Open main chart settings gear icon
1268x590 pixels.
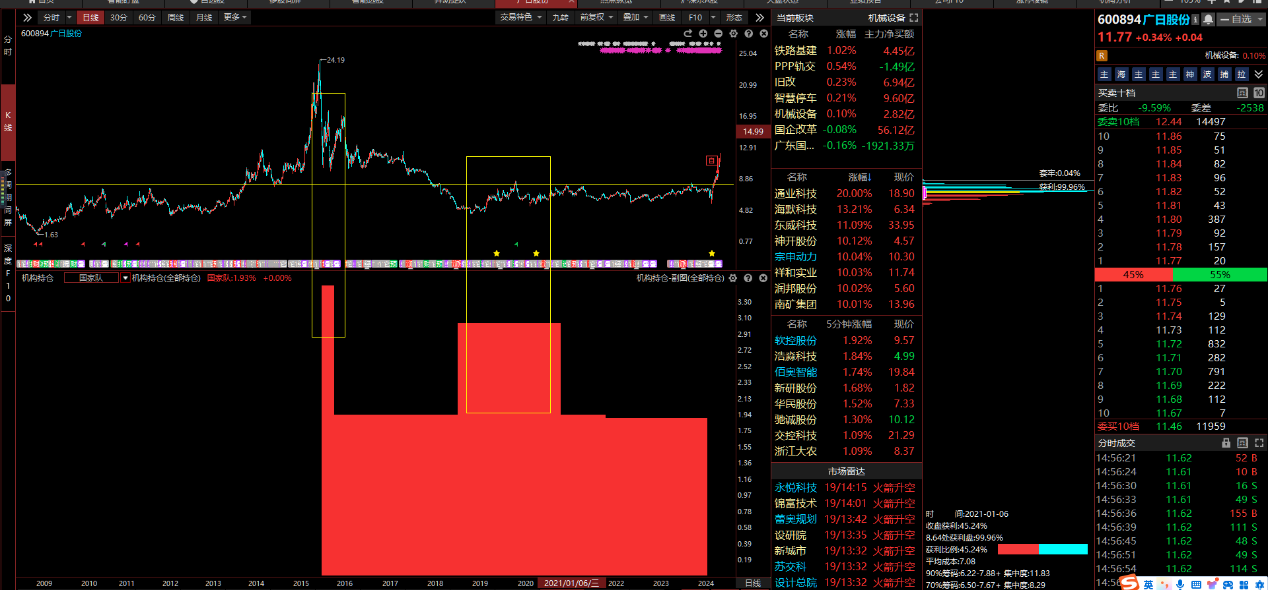click(x=732, y=34)
